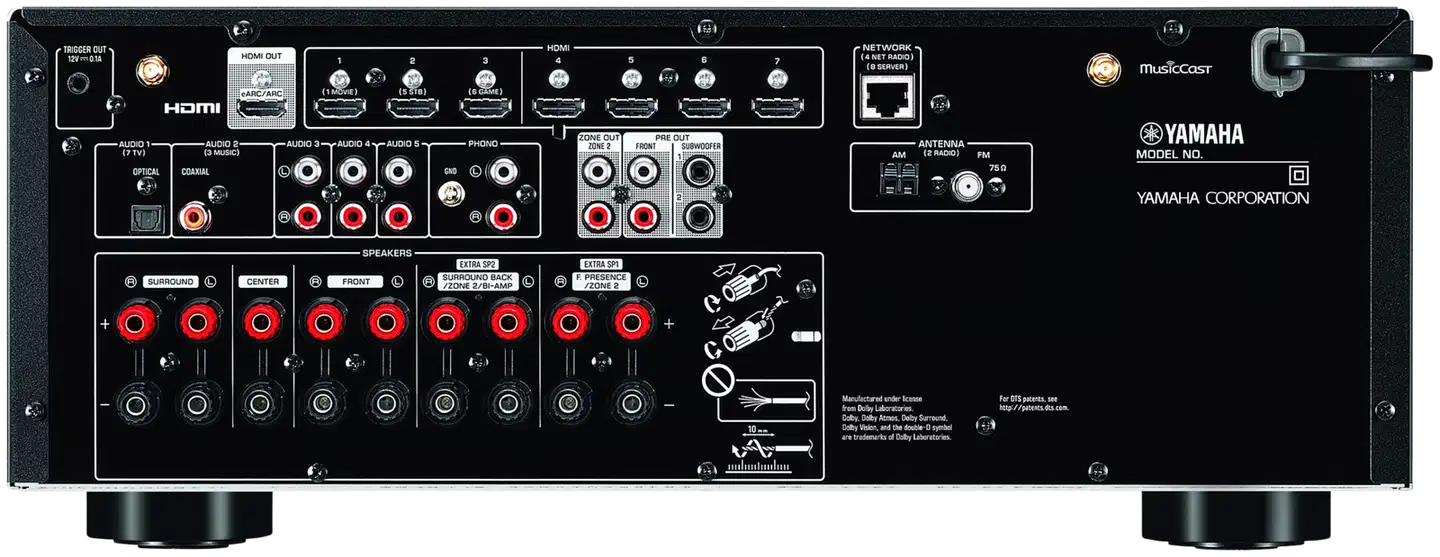
Task: Select HDMI input 6 port
Action: coord(704,107)
